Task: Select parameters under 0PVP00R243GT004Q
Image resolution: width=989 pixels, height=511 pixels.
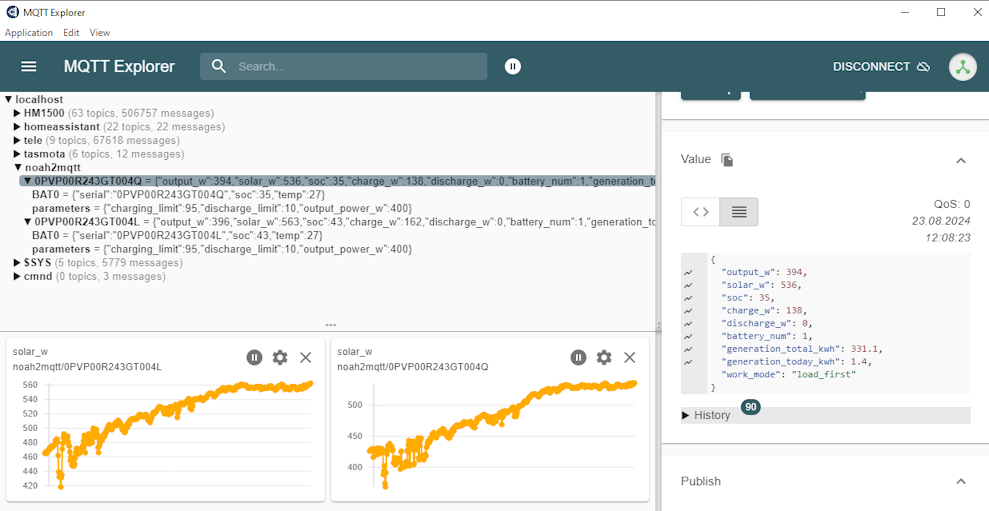Action: tap(221, 208)
